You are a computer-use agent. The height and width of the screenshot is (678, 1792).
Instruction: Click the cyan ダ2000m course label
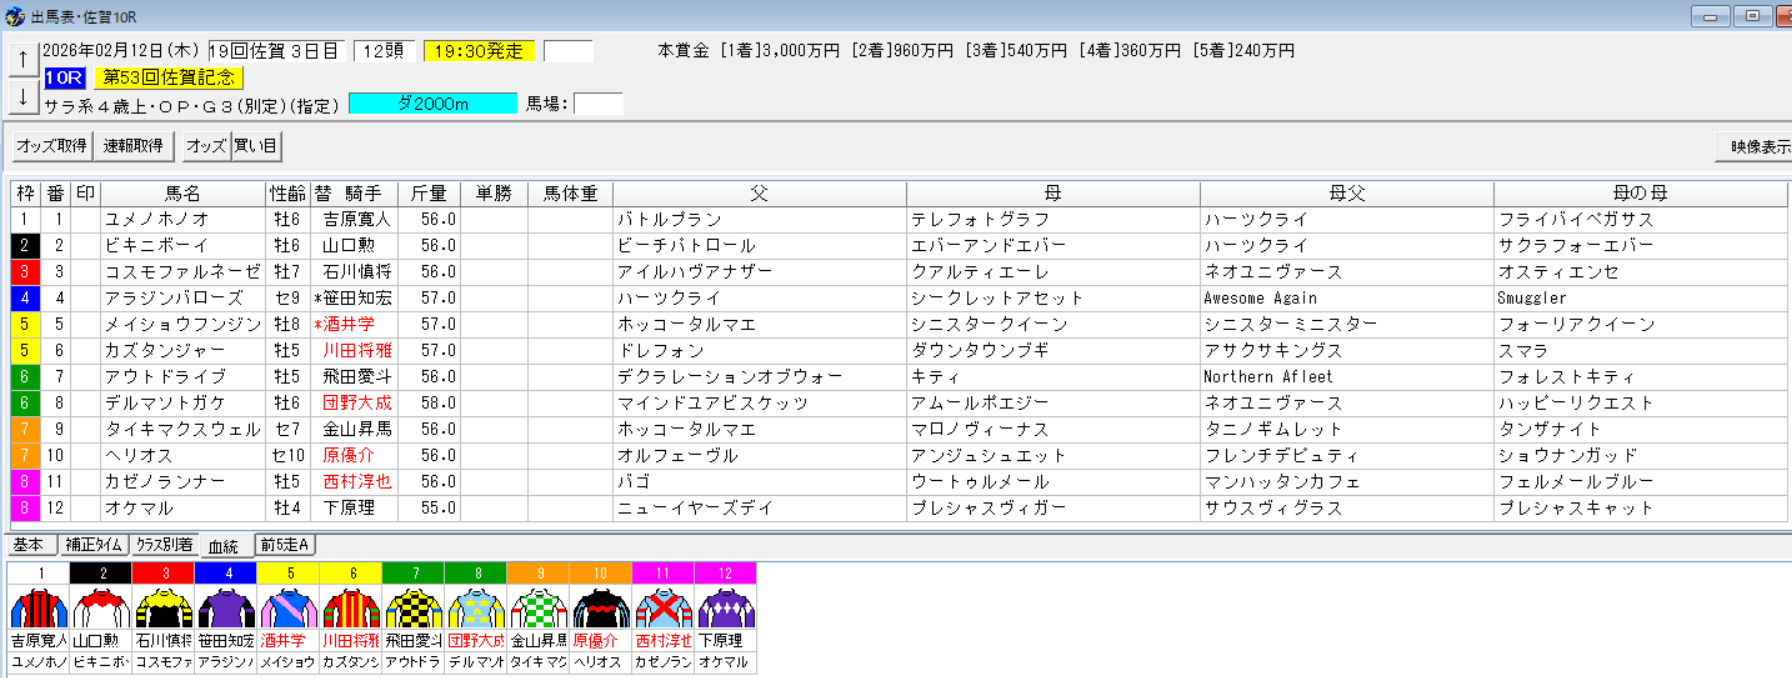[432, 104]
